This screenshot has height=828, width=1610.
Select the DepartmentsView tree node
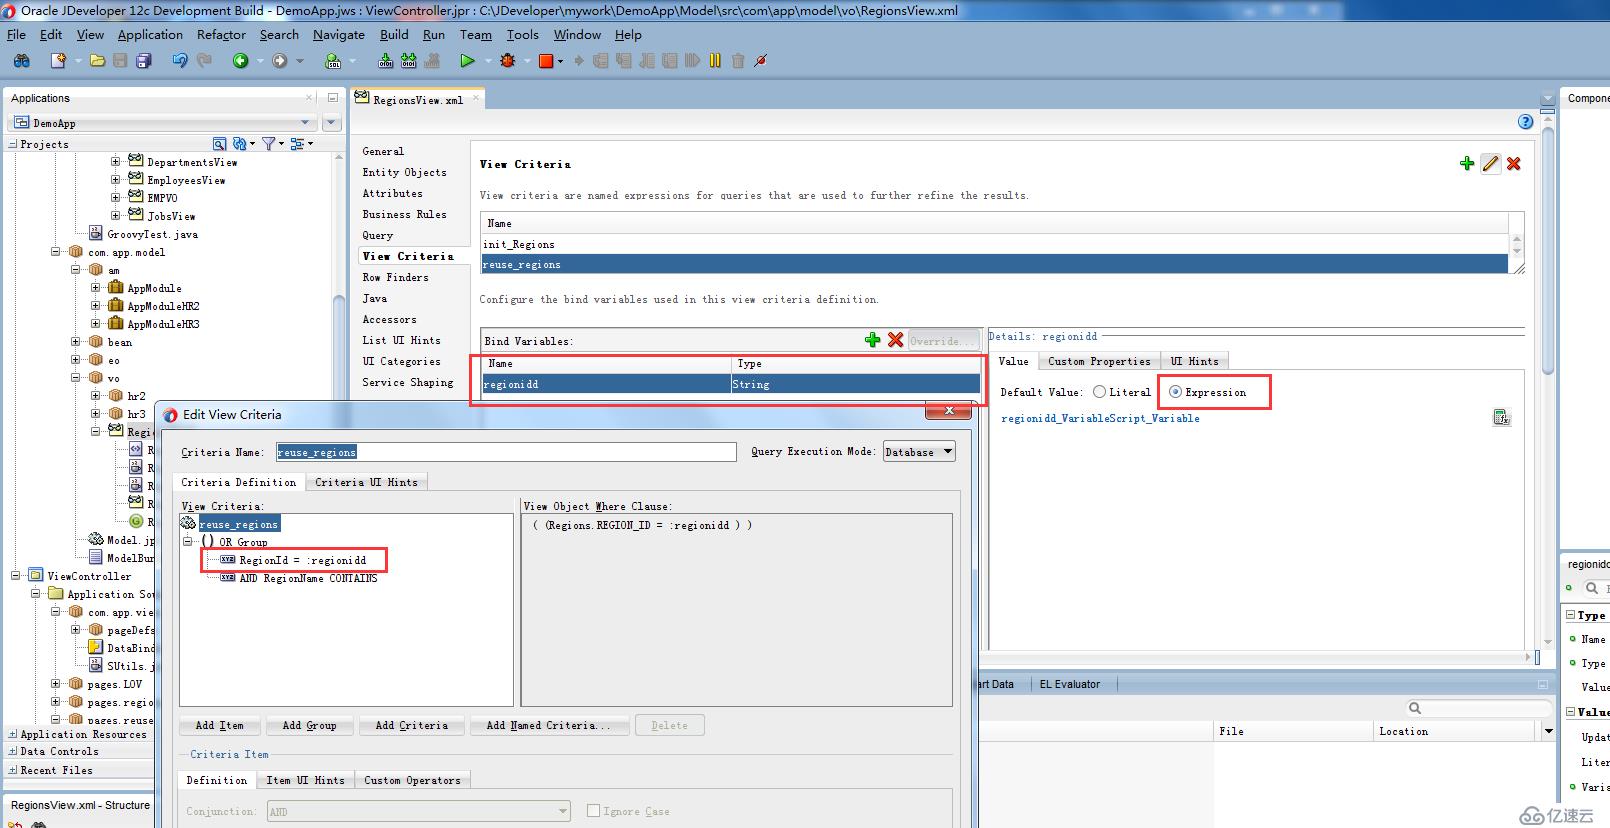[x=192, y=162]
